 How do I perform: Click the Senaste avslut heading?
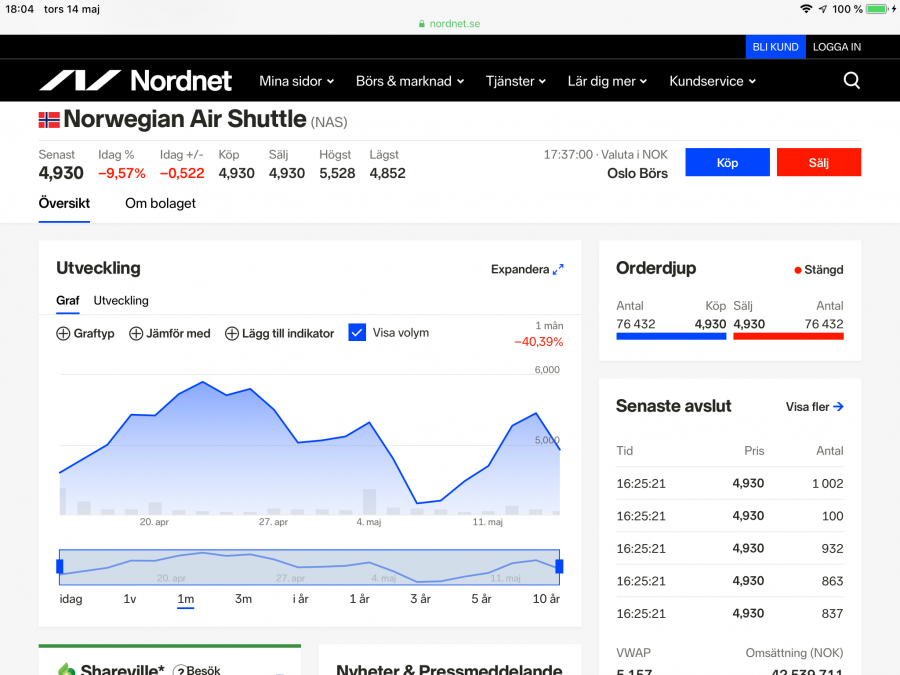[673, 406]
